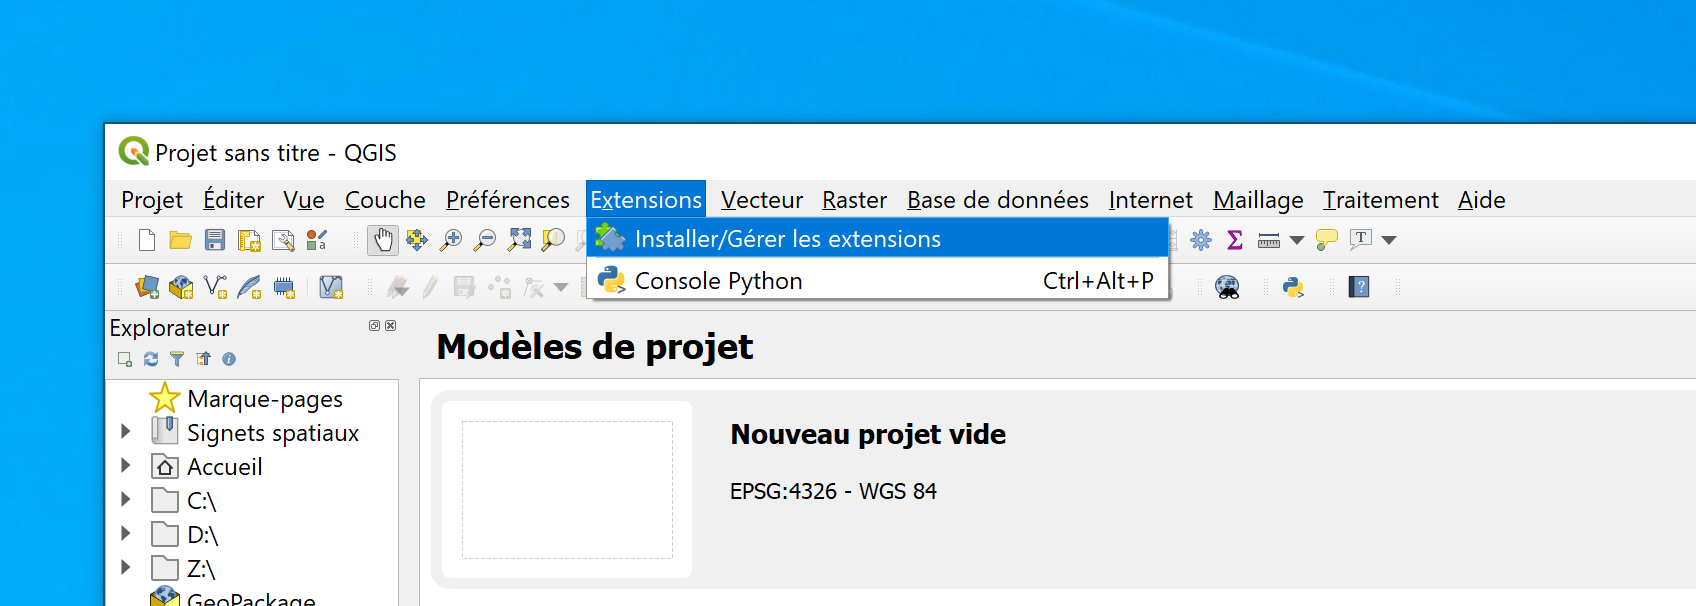Viewport: 1696px width, 606px height.
Task: Open the text annotation dropdown arrow
Action: point(1389,240)
